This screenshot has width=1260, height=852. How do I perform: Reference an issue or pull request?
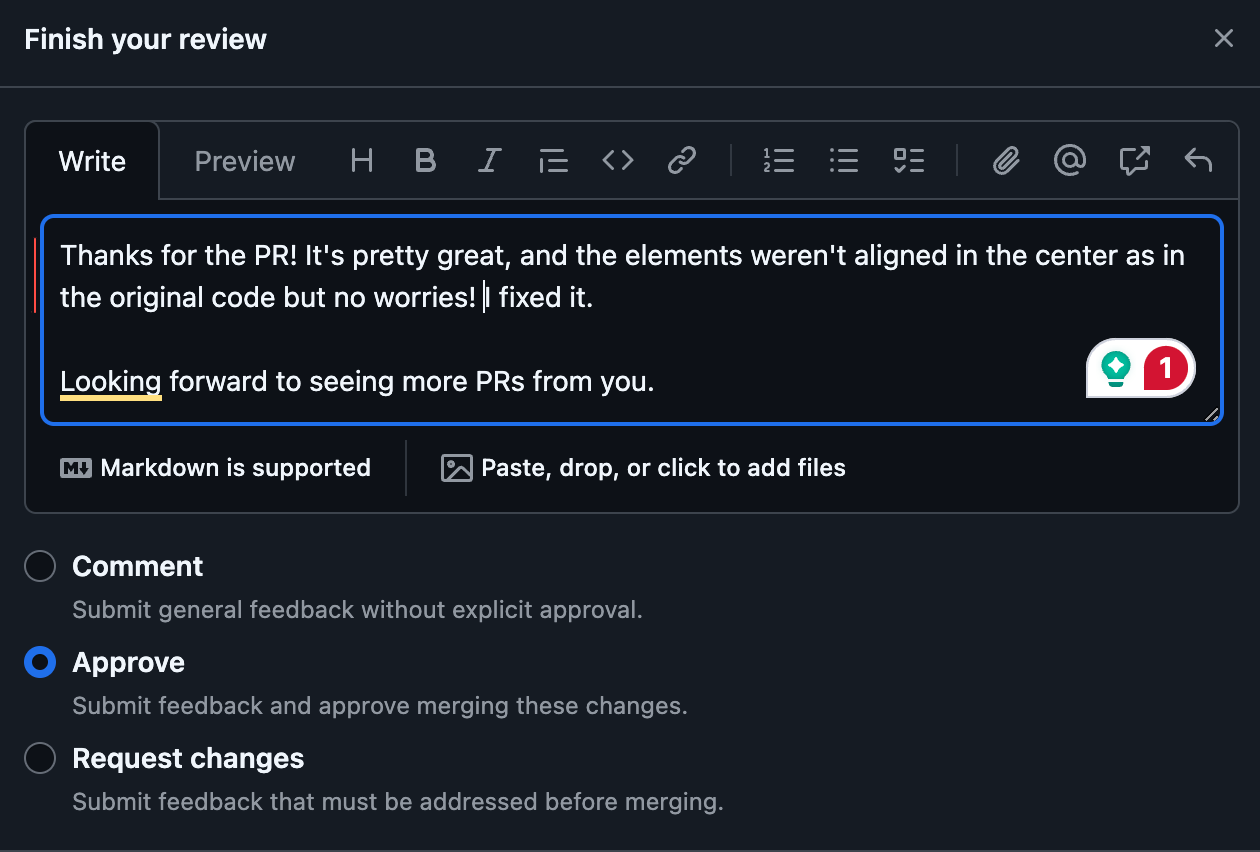click(1134, 160)
